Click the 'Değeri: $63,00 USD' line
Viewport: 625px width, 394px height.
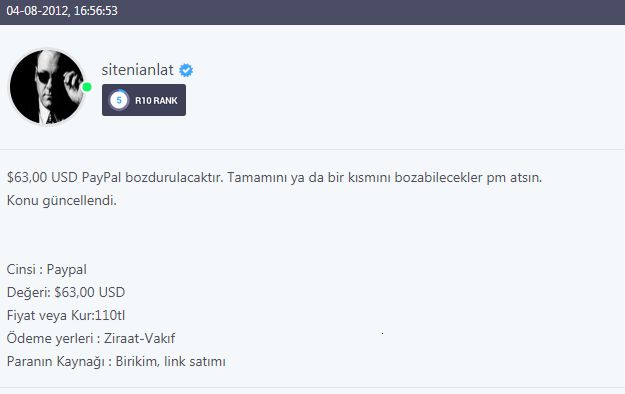pyautogui.click(x=66, y=292)
